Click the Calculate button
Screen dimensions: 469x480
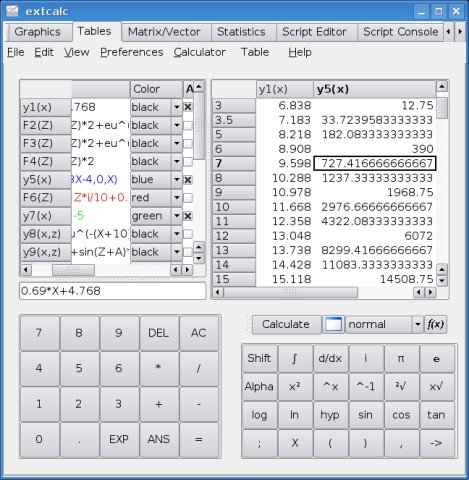click(x=286, y=324)
